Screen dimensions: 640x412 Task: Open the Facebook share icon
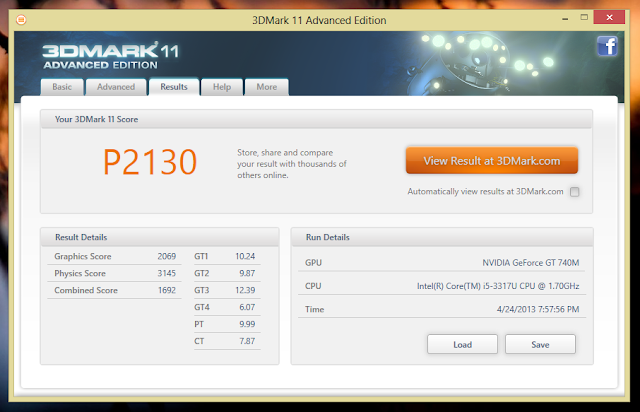coord(607,46)
